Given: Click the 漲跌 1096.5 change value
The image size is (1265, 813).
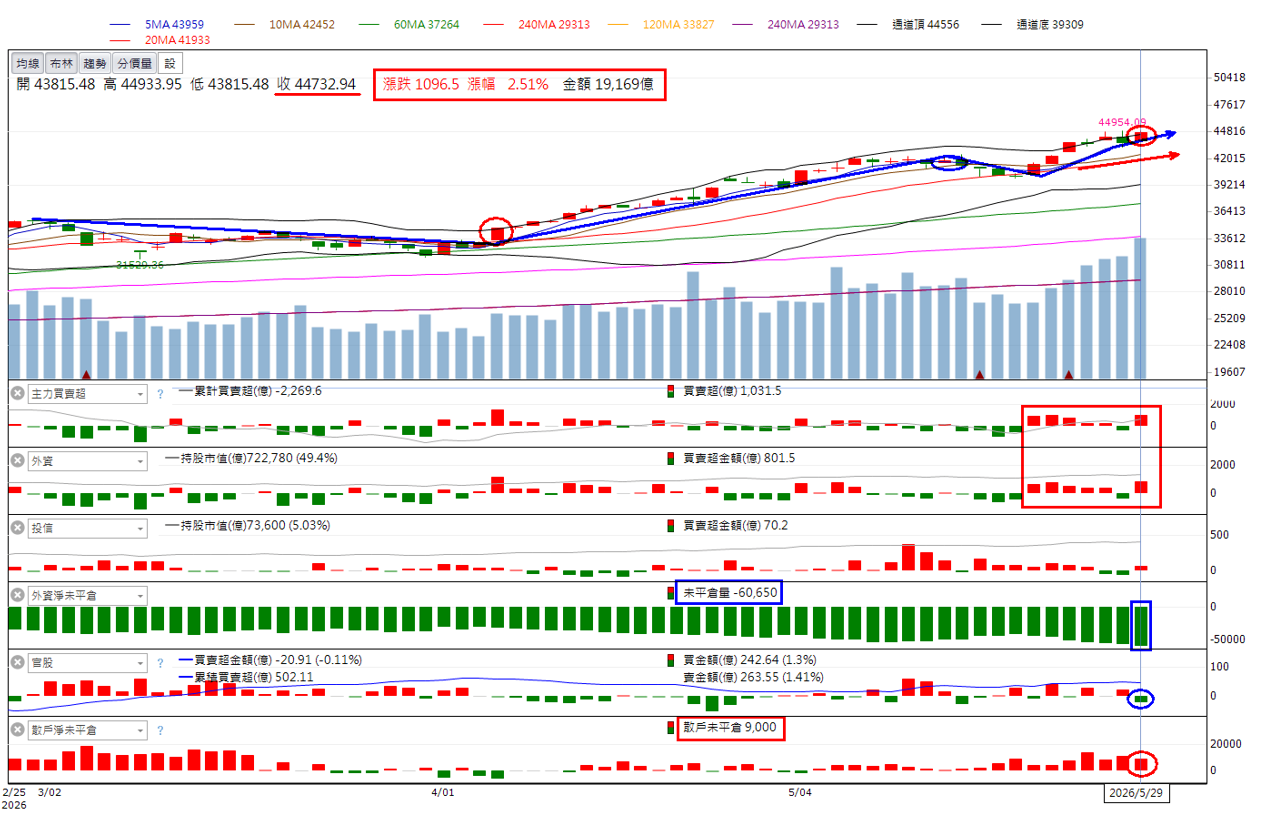Looking at the screenshot, I should pos(421,84).
